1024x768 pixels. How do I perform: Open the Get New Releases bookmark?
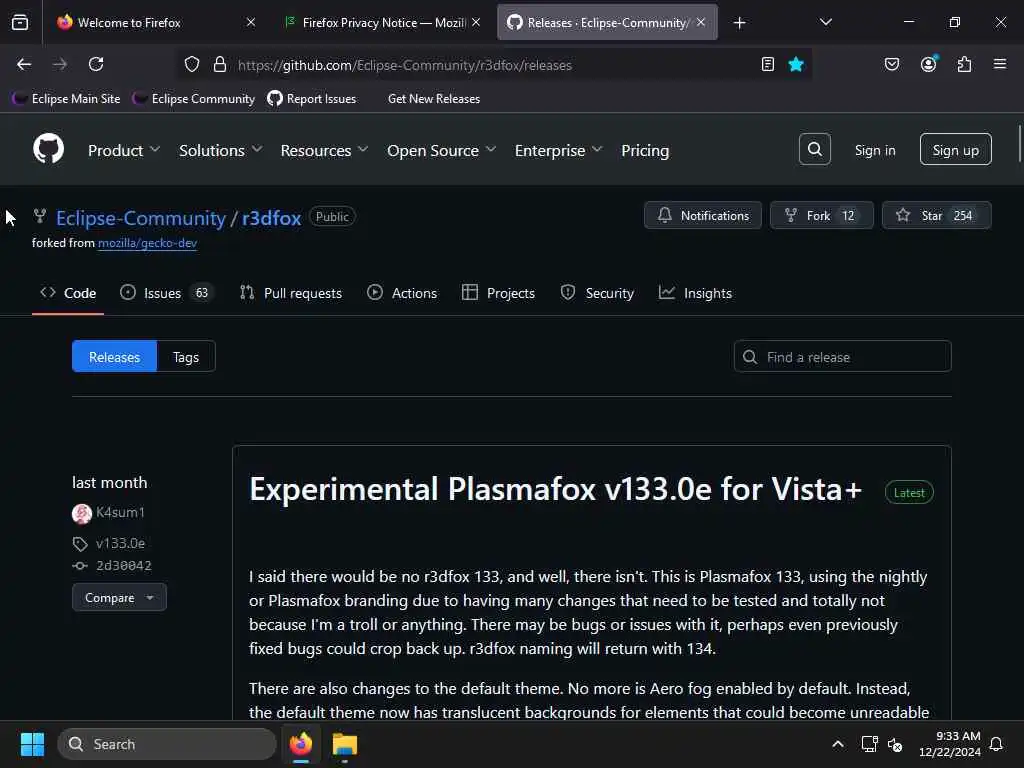click(x=434, y=99)
